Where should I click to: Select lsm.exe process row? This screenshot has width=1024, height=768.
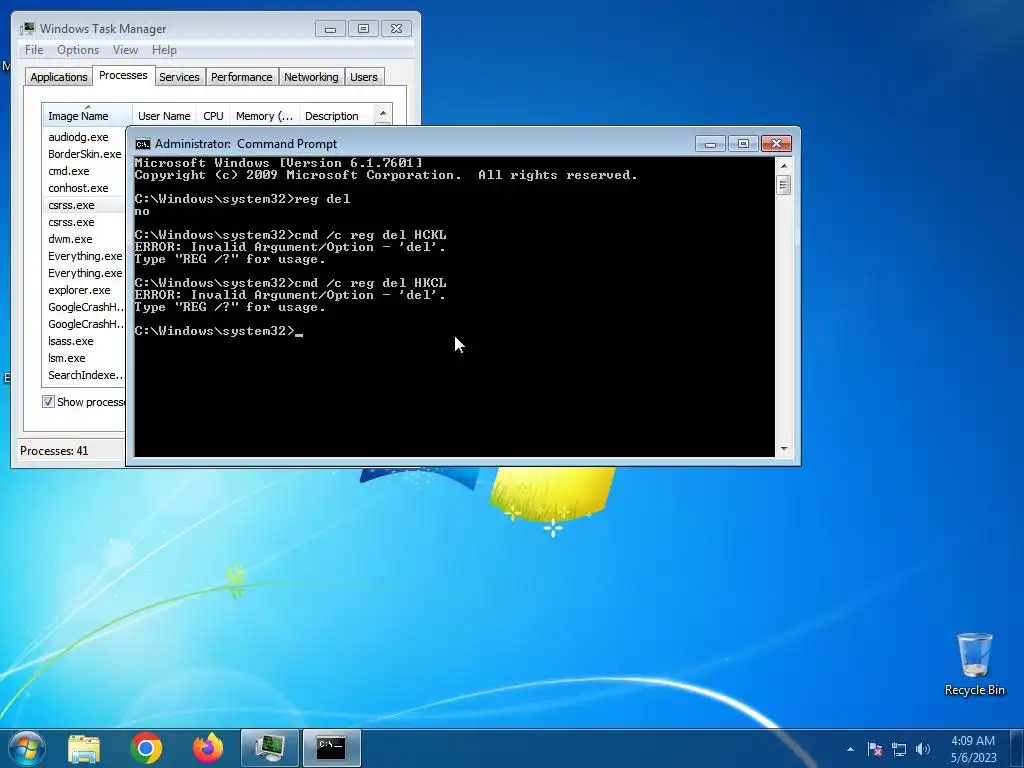pyautogui.click(x=84, y=358)
